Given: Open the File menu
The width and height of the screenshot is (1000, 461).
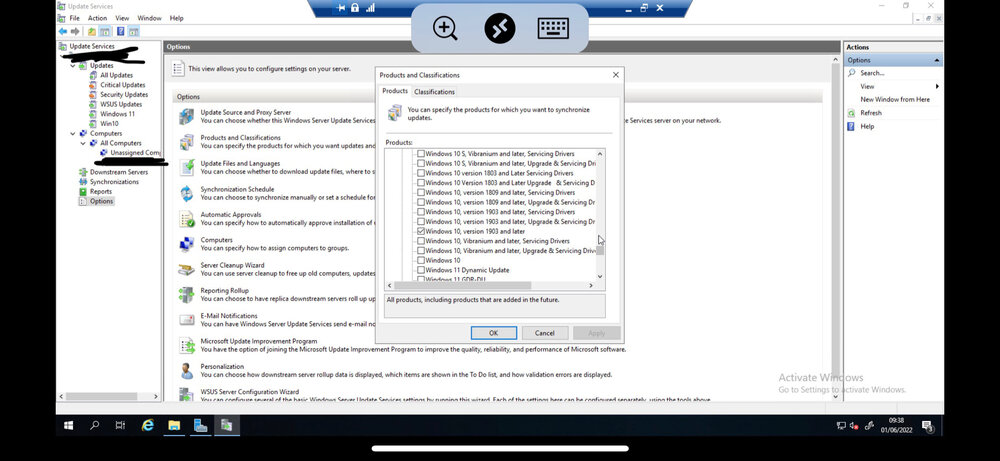Looking at the screenshot, I should click(x=75, y=18).
